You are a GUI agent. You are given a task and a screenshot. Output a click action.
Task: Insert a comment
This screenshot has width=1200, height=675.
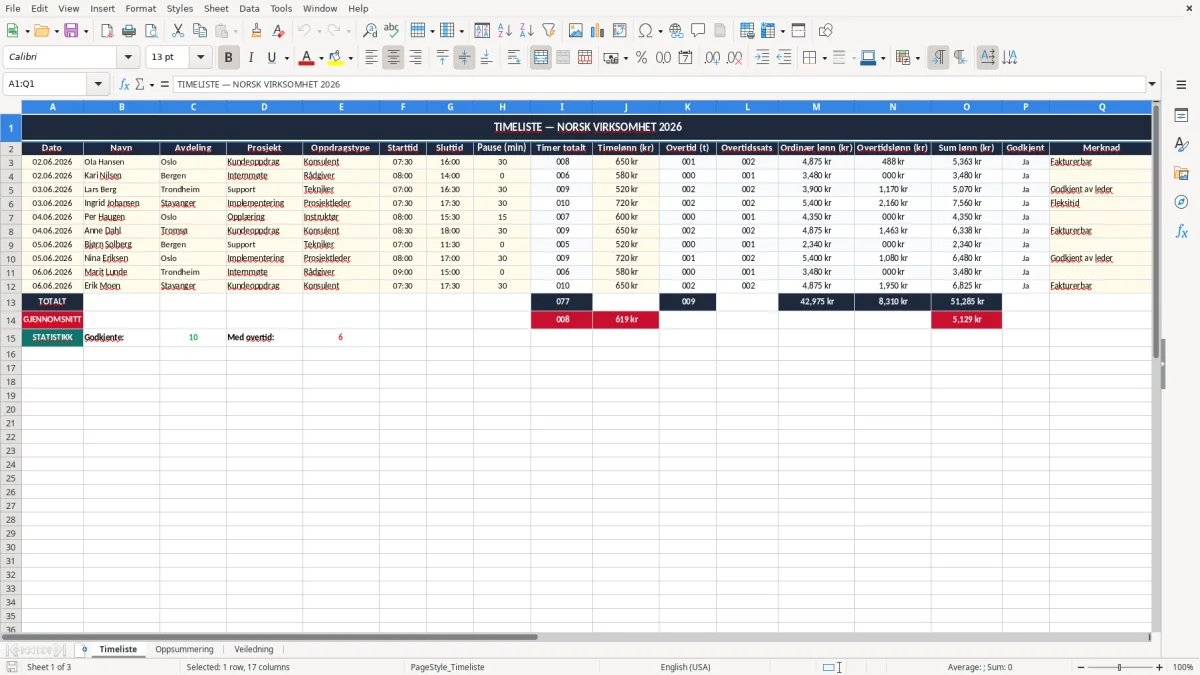(x=698, y=31)
